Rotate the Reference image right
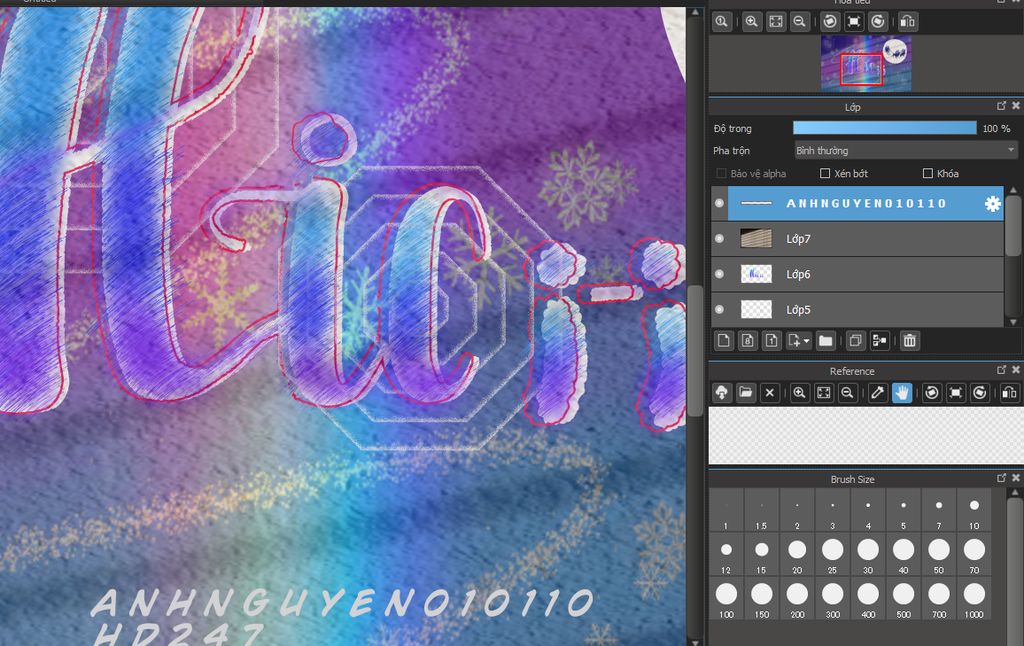Viewport: 1024px width, 646px height. (980, 393)
